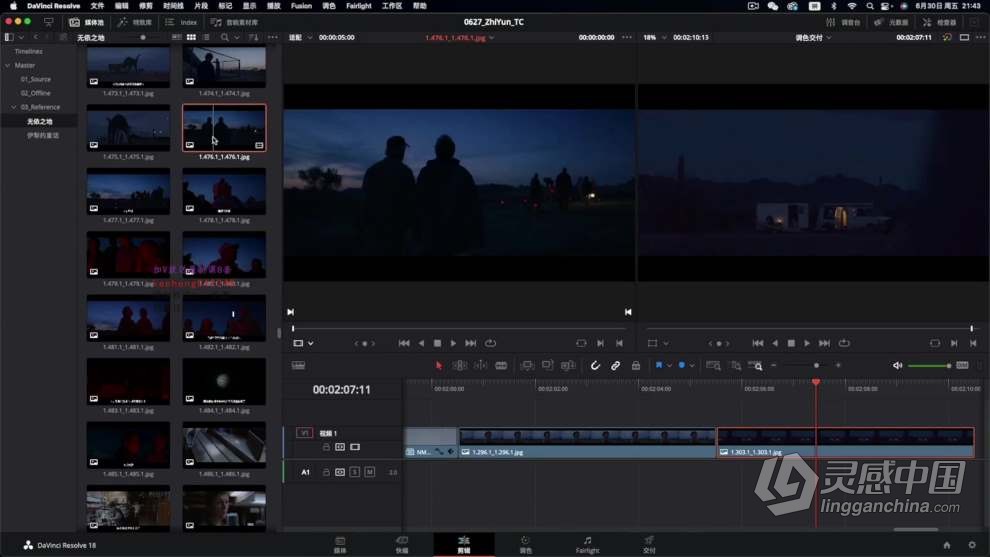Image resolution: width=990 pixels, height=557 pixels.
Task: Click the flag clip icon
Action: [x=659, y=366]
